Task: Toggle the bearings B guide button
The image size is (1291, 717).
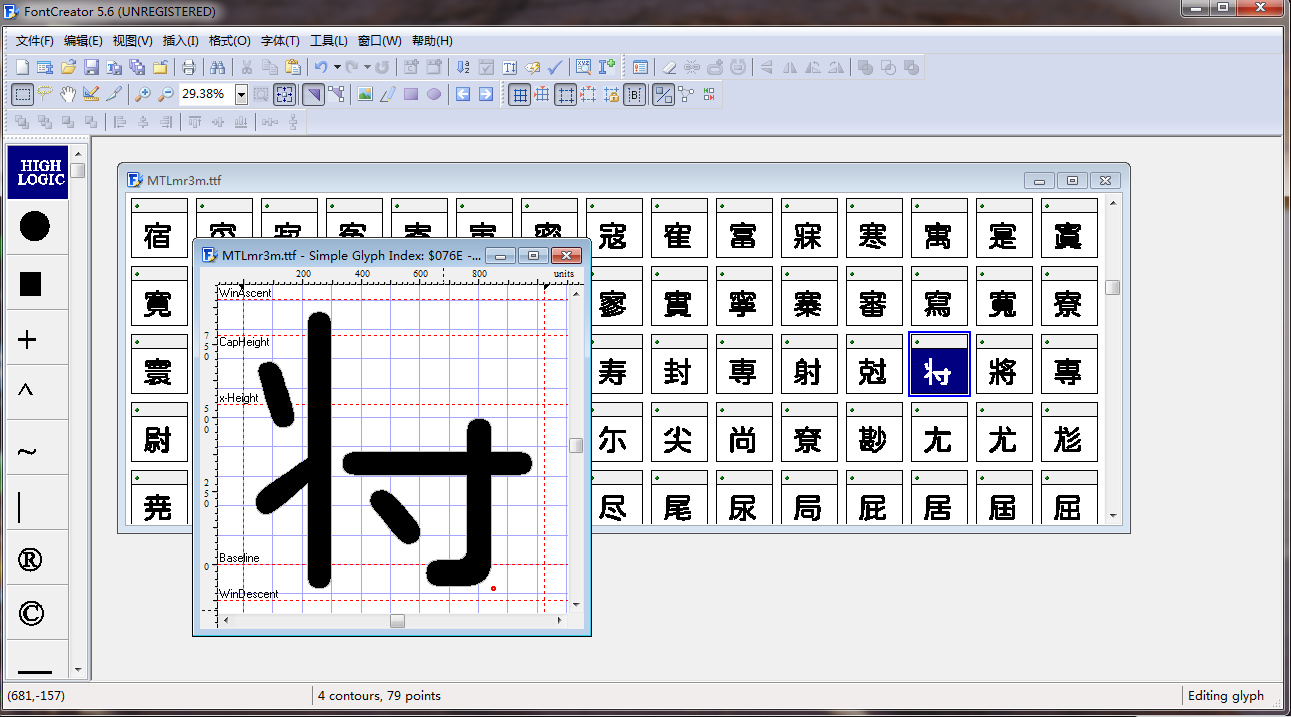Action: [635, 95]
